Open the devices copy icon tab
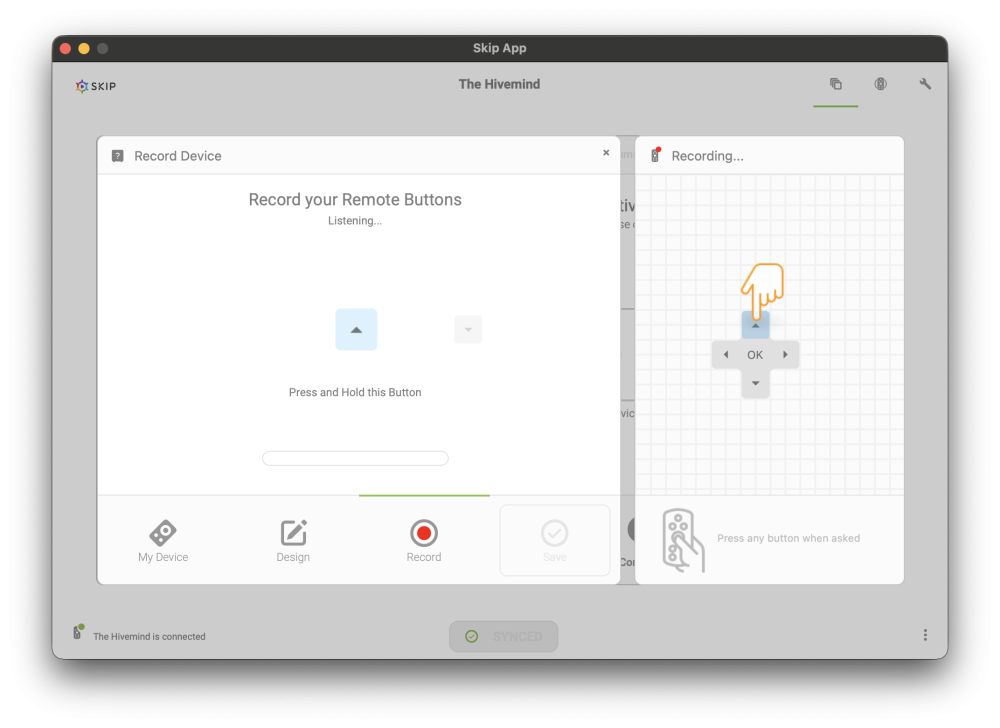 pos(835,84)
